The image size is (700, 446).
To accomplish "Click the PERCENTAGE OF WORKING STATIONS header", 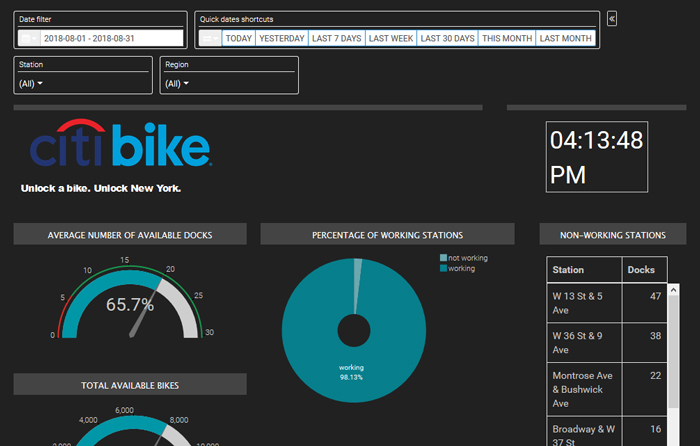I will pyautogui.click(x=388, y=234).
